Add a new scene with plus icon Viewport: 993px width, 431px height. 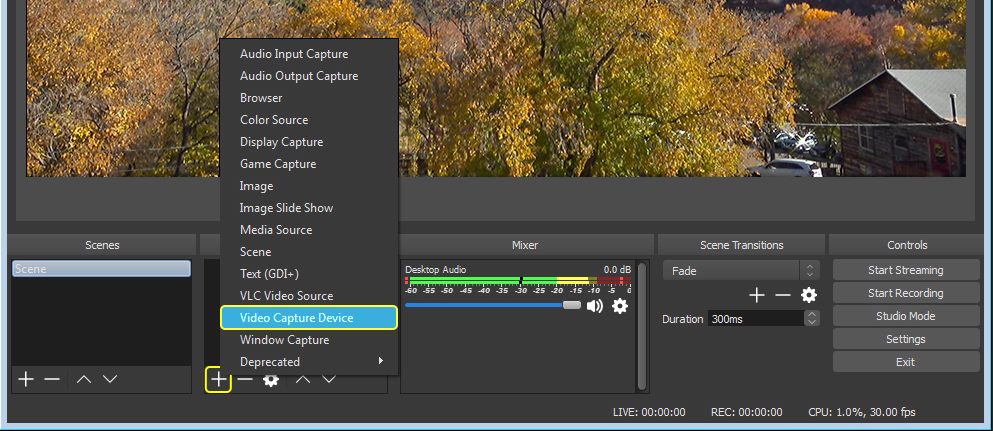click(x=26, y=379)
